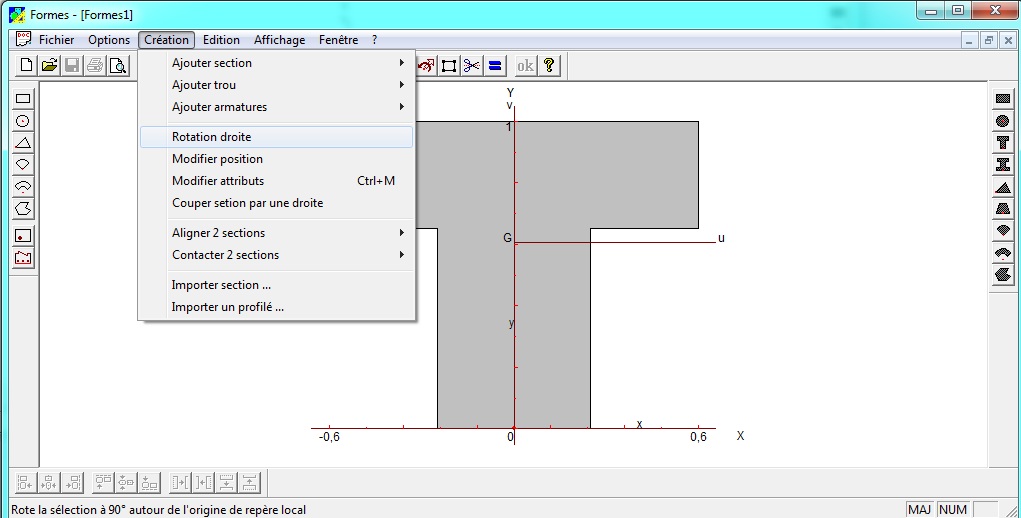Add a filled arc section

(x=1003, y=252)
